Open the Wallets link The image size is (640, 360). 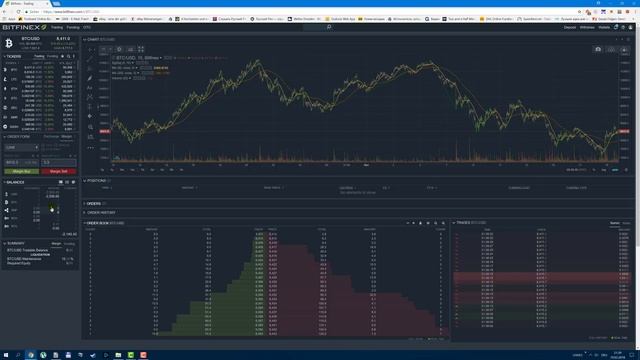[x=604, y=27]
